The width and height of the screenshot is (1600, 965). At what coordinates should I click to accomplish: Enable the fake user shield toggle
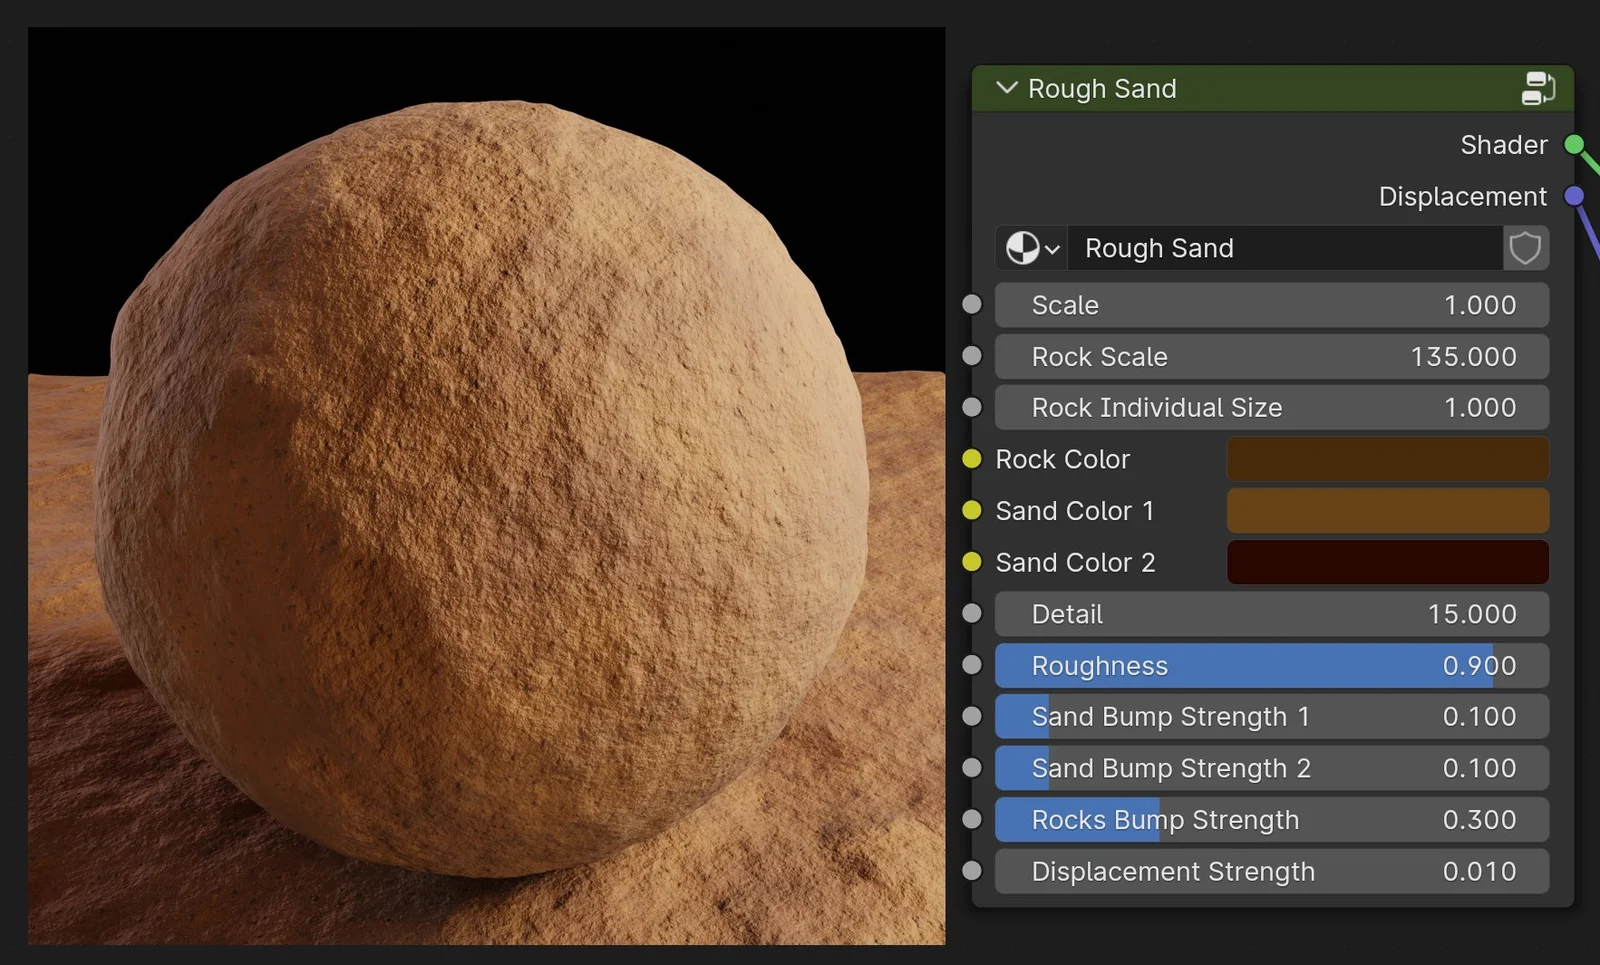point(1526,248)
